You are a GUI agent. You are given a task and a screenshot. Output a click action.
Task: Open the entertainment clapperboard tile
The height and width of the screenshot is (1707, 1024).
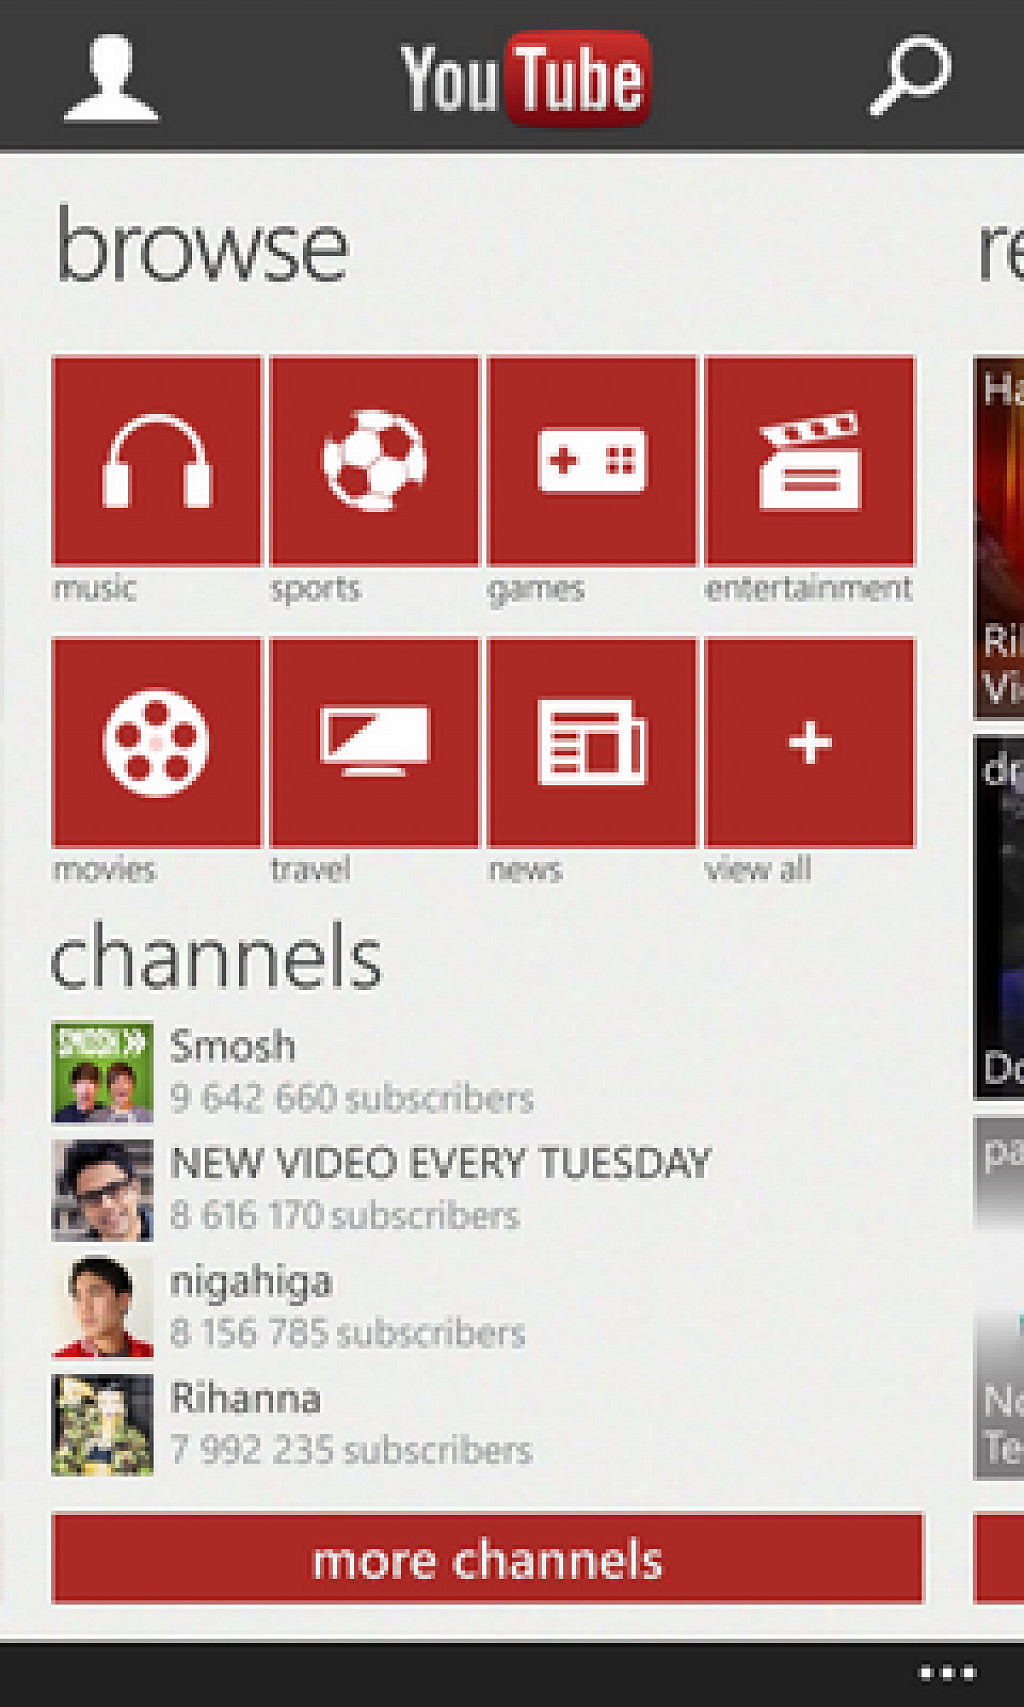tap(810, 461)
